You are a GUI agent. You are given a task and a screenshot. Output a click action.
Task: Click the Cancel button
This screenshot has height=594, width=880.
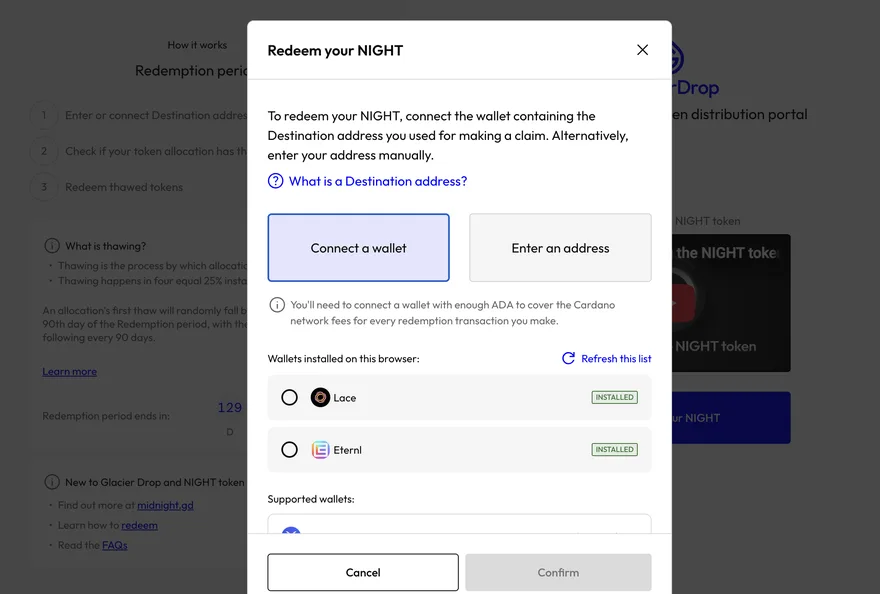[x=363, y=572]
